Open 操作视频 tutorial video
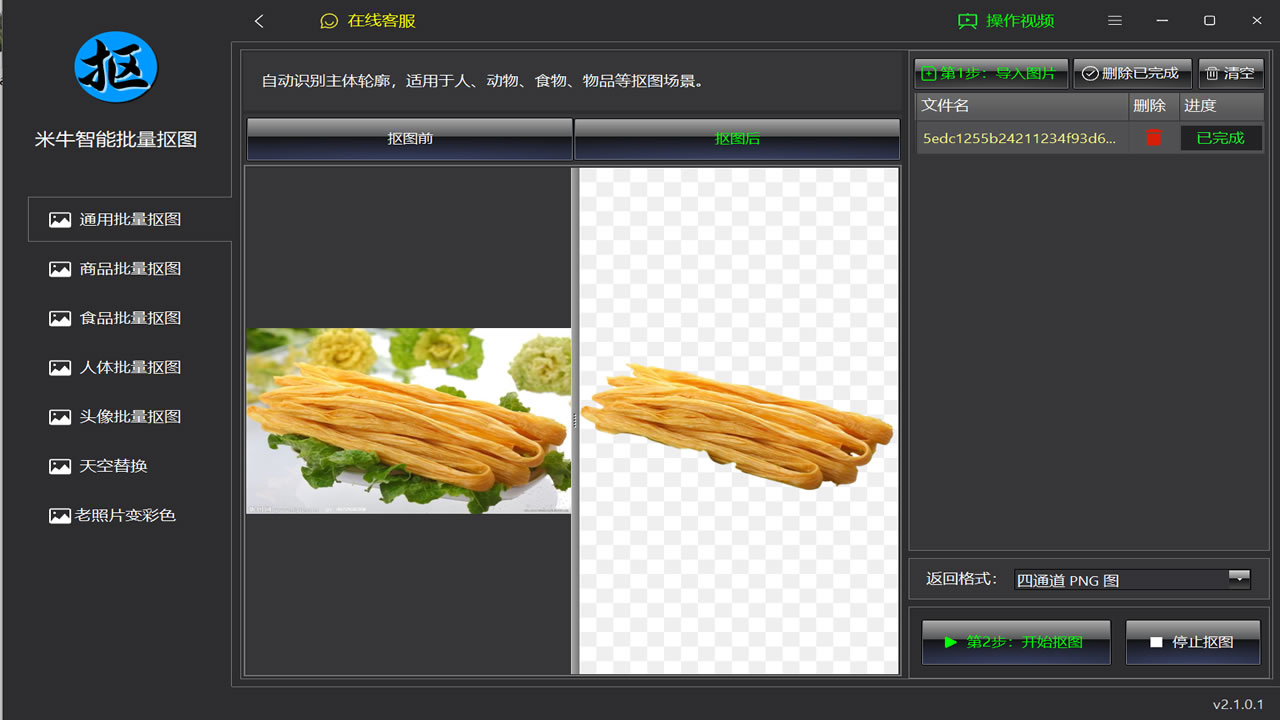1280x720 pixels. [x=1006, y=21]
